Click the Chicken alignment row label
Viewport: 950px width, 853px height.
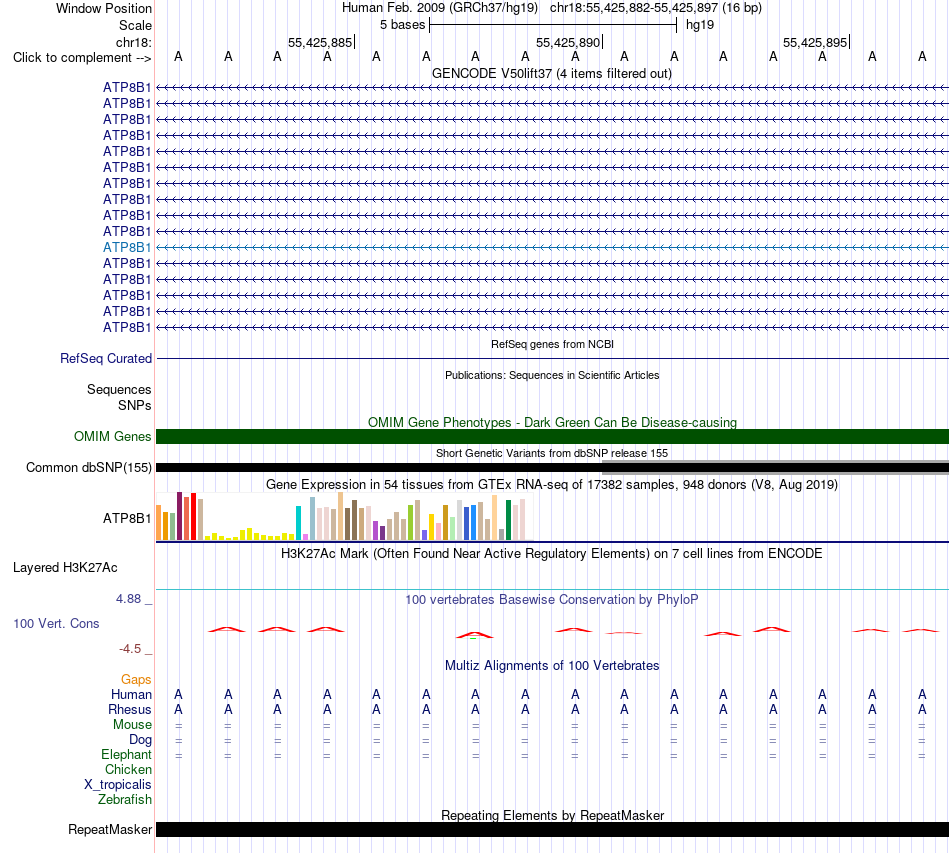(x=128, y=769)
